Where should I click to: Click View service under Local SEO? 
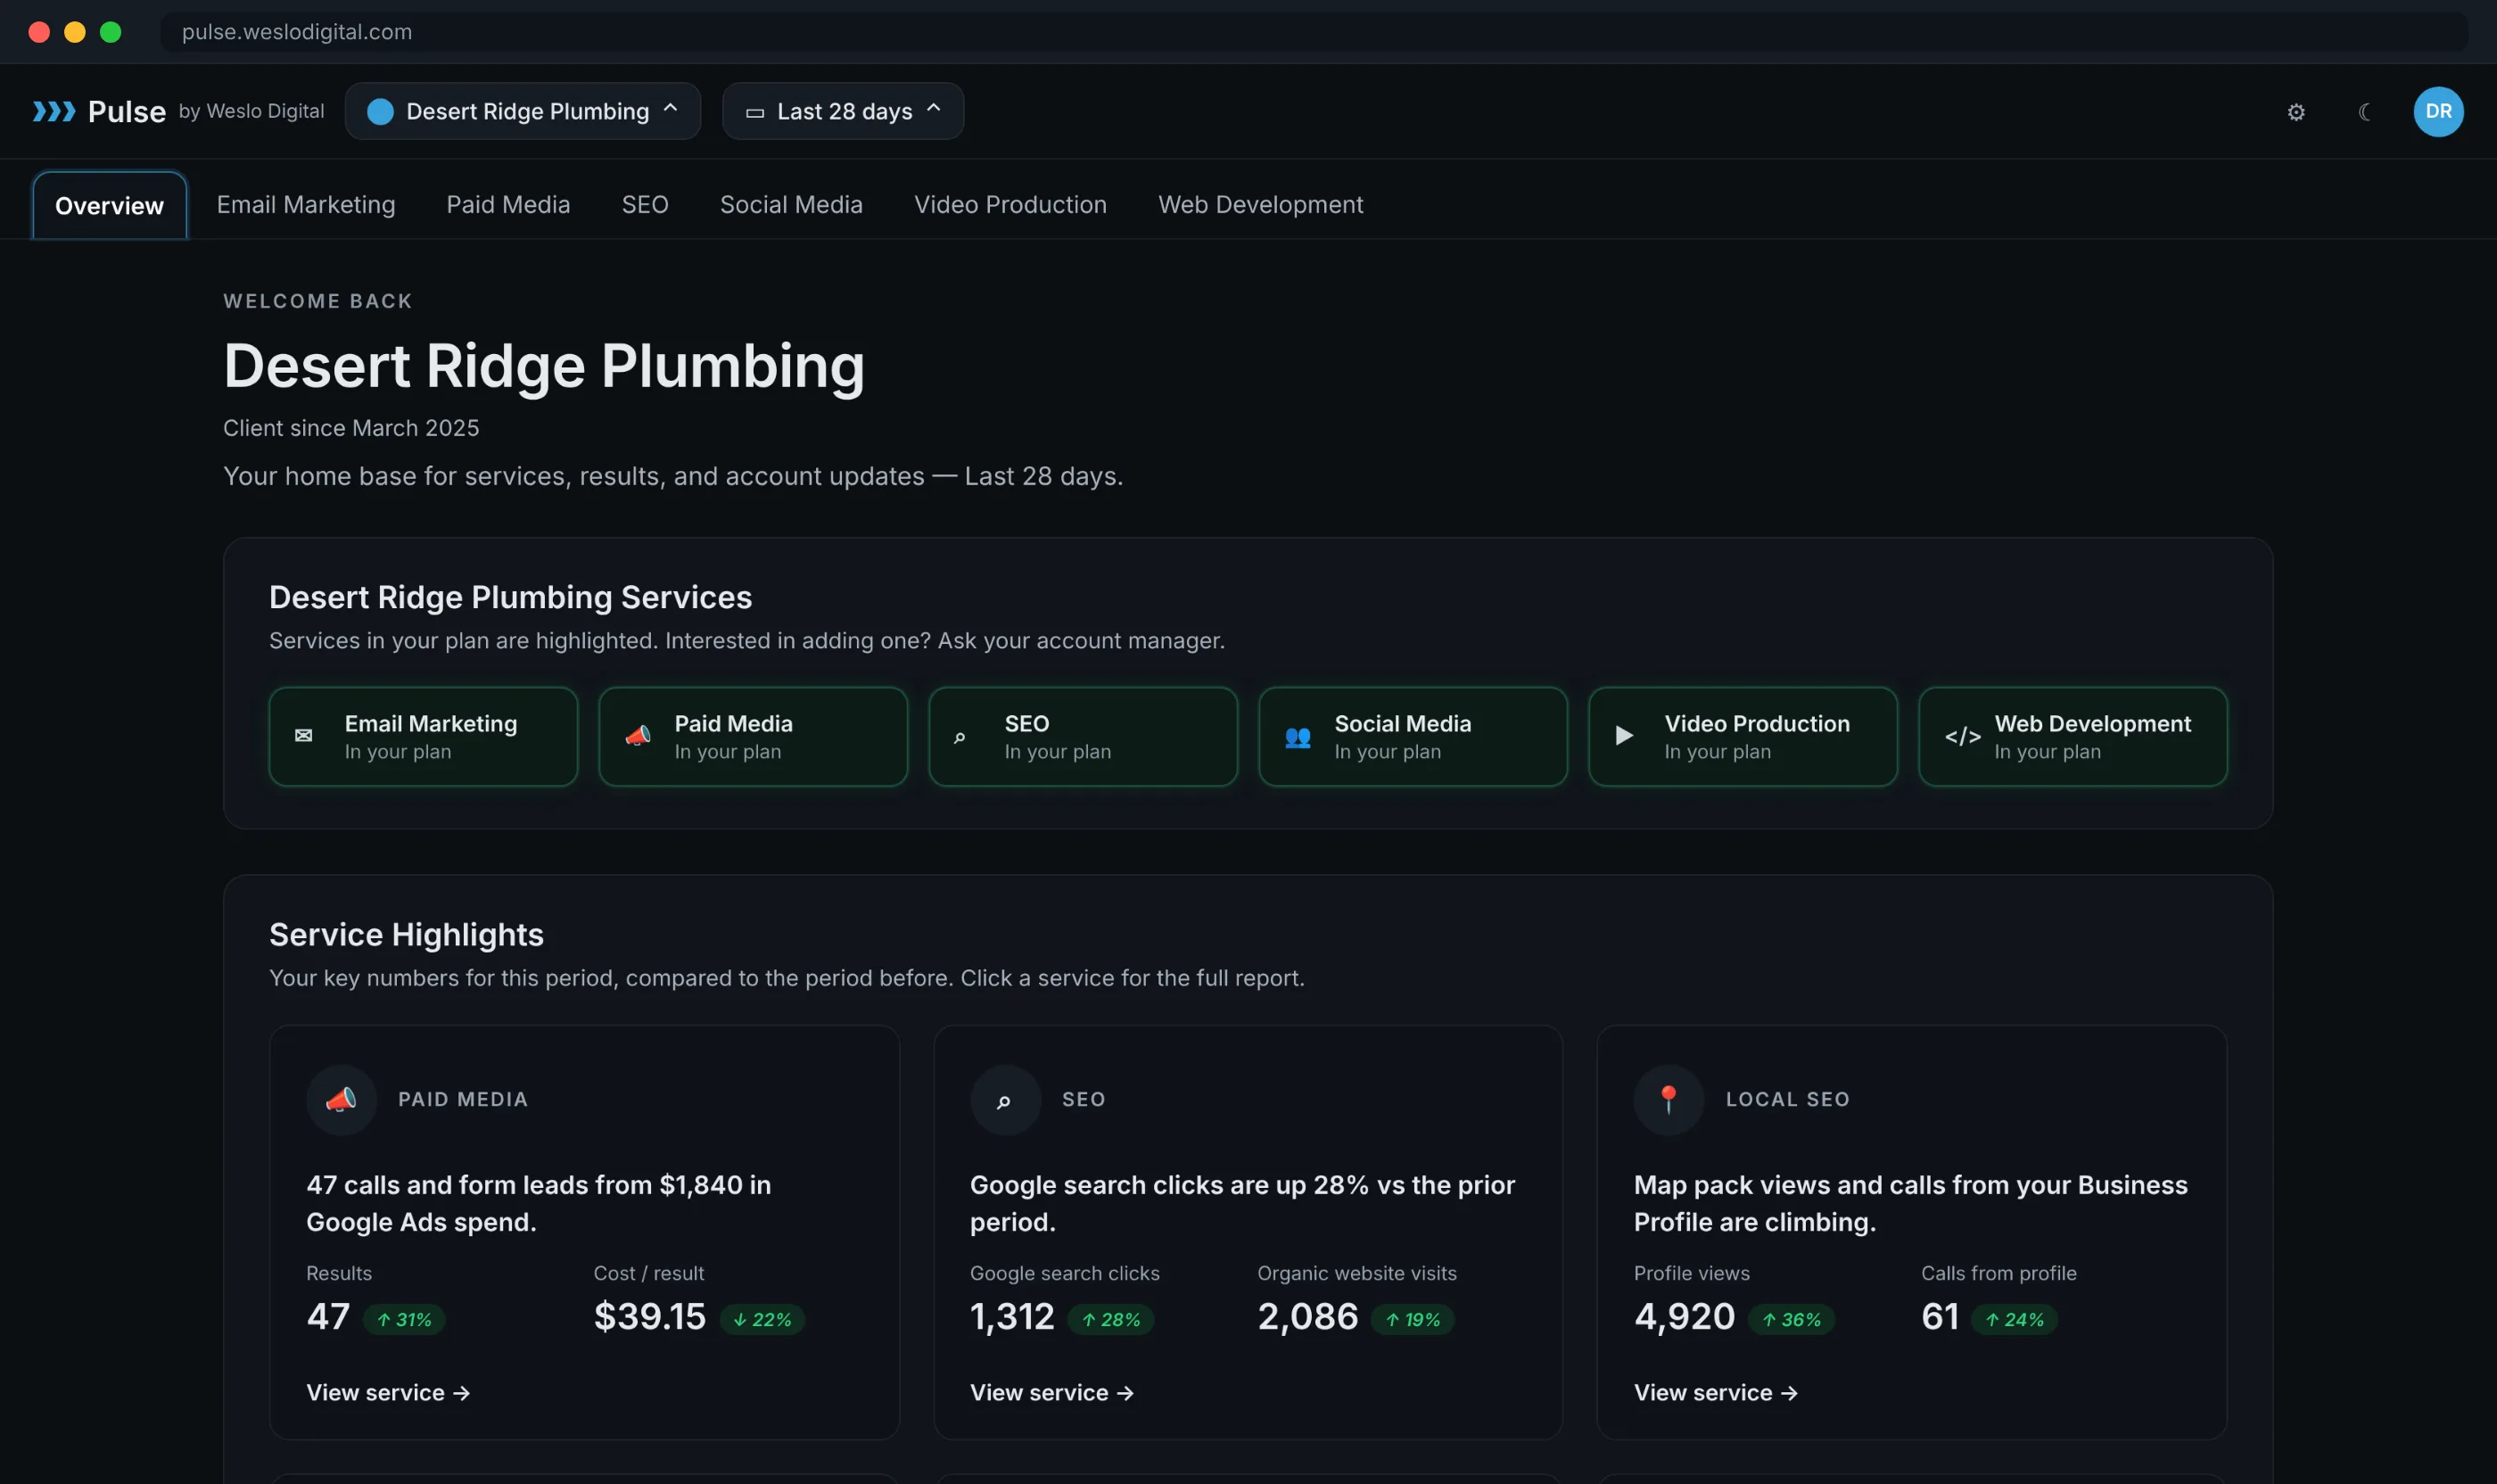pyautogui.click(x=1716, y=1393)
